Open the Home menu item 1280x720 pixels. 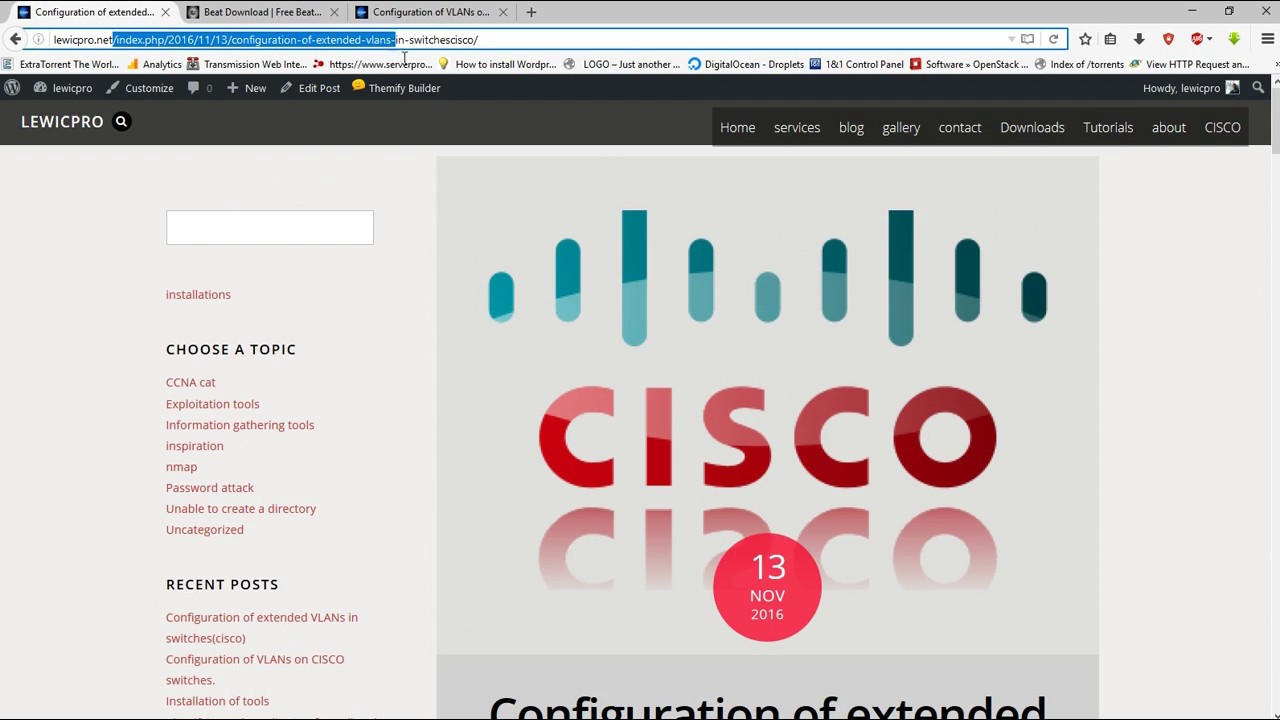click(x=738, y=127)
